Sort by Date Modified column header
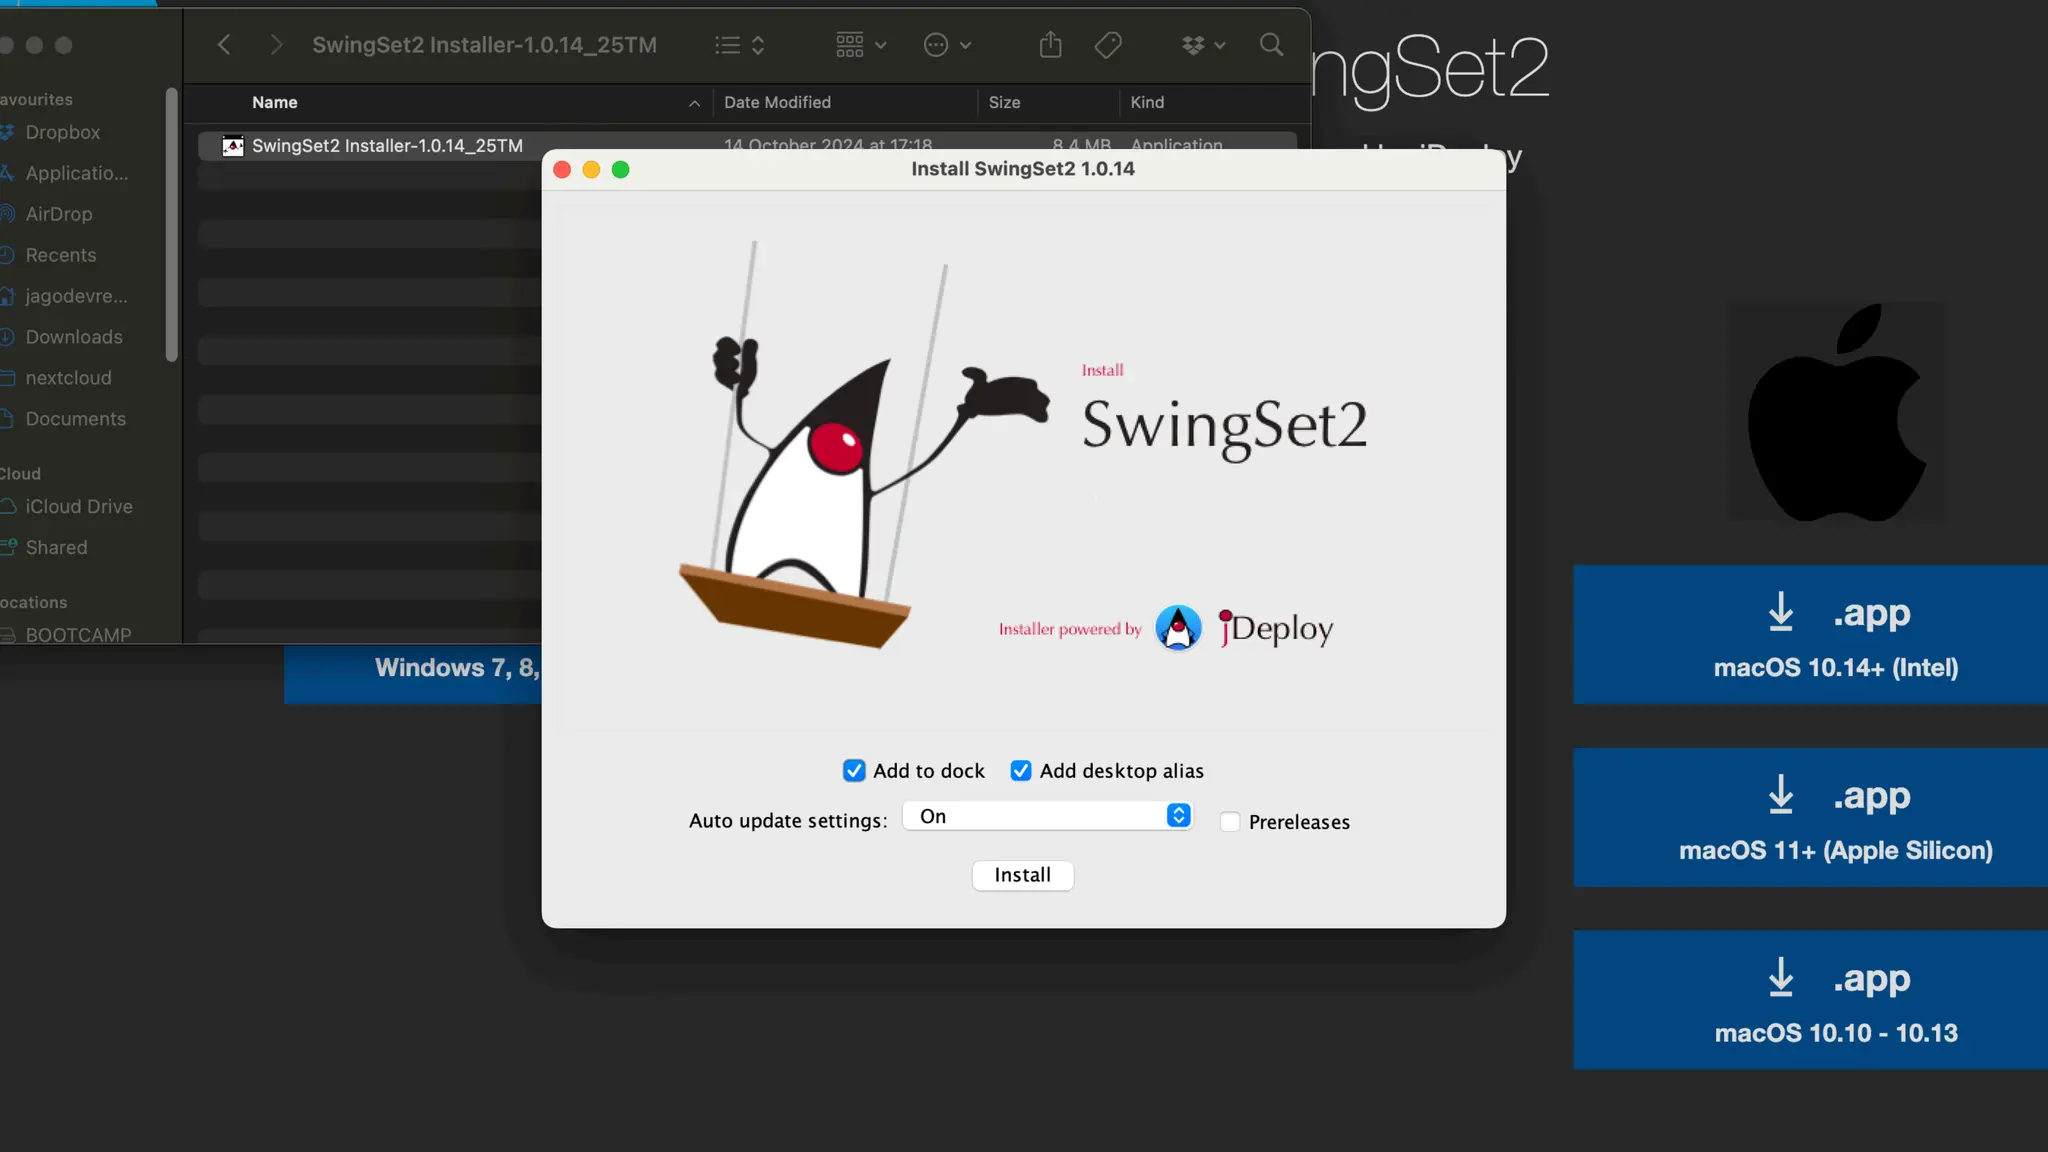The height and width of the screenshot is (1152, 2048). click(x=777, y=102)
